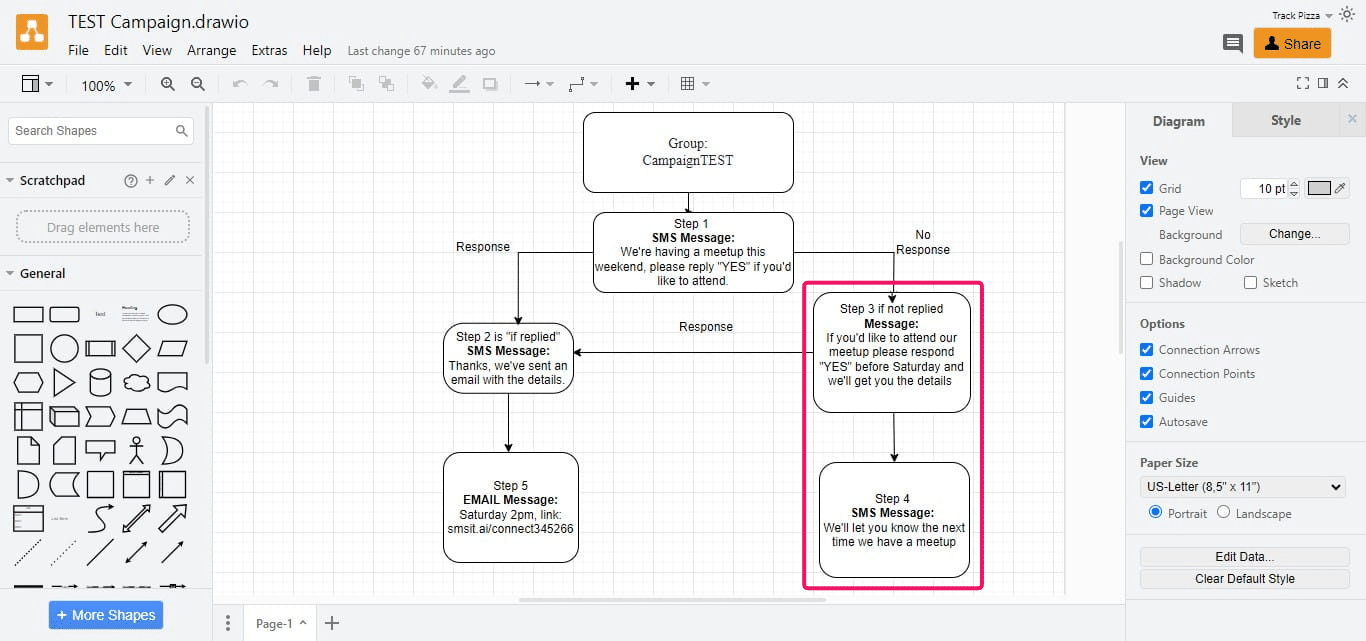Click the comments icon near Share

coord(1232,44)
